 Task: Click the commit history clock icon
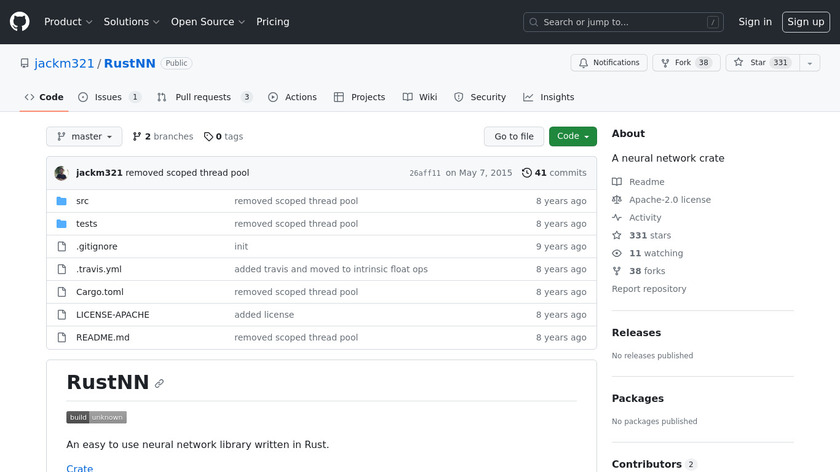[x=527, y=173]
